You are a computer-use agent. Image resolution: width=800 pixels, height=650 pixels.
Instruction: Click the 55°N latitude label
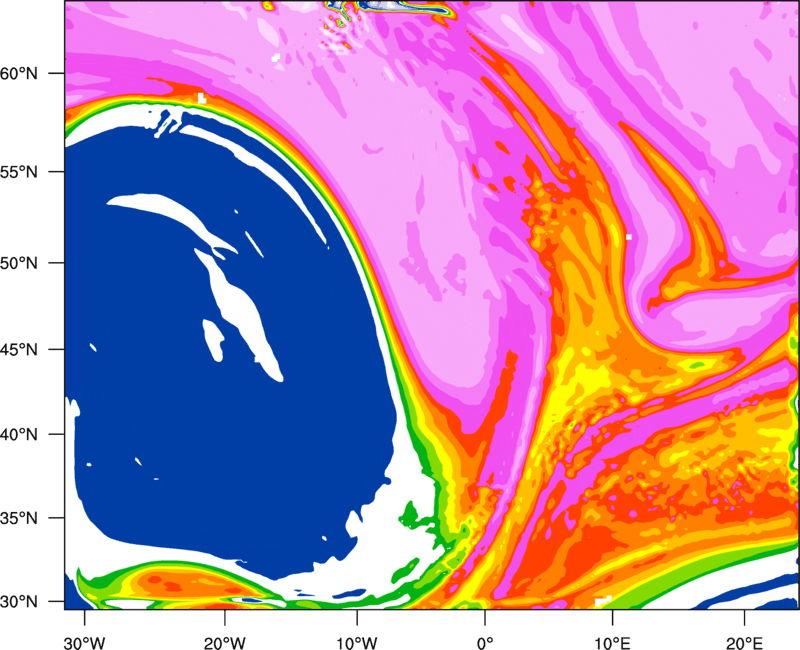click(19, 172)
